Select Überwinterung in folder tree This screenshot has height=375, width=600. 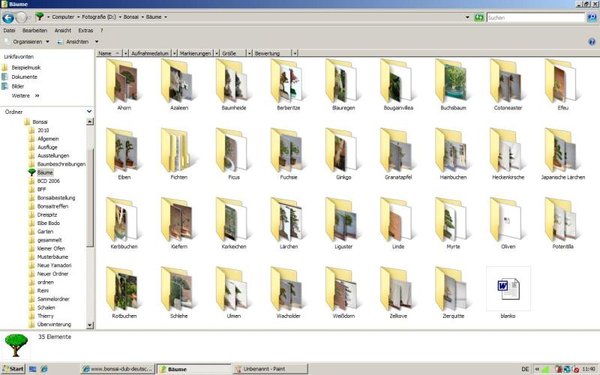pyautogui.click(x=54, y=324)
